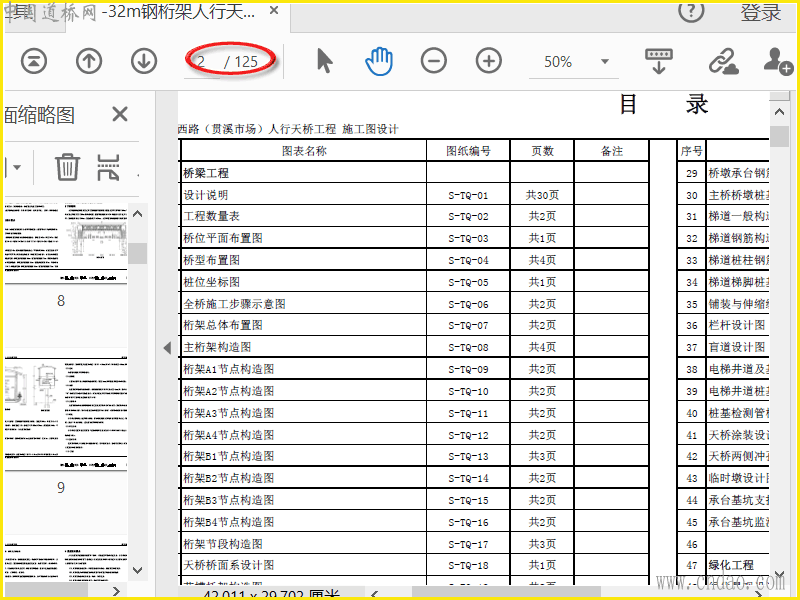Click the add user share icon
800x600 pixels.
(778, 61)
